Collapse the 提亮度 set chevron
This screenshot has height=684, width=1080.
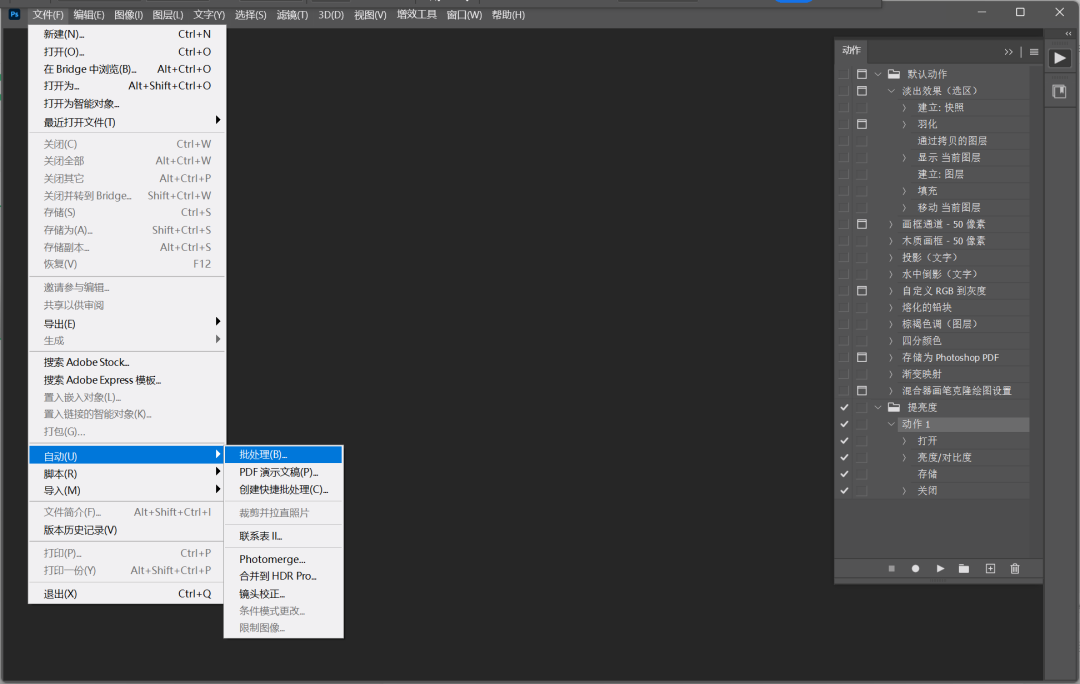pyautogui.click(x=878, y=407)
